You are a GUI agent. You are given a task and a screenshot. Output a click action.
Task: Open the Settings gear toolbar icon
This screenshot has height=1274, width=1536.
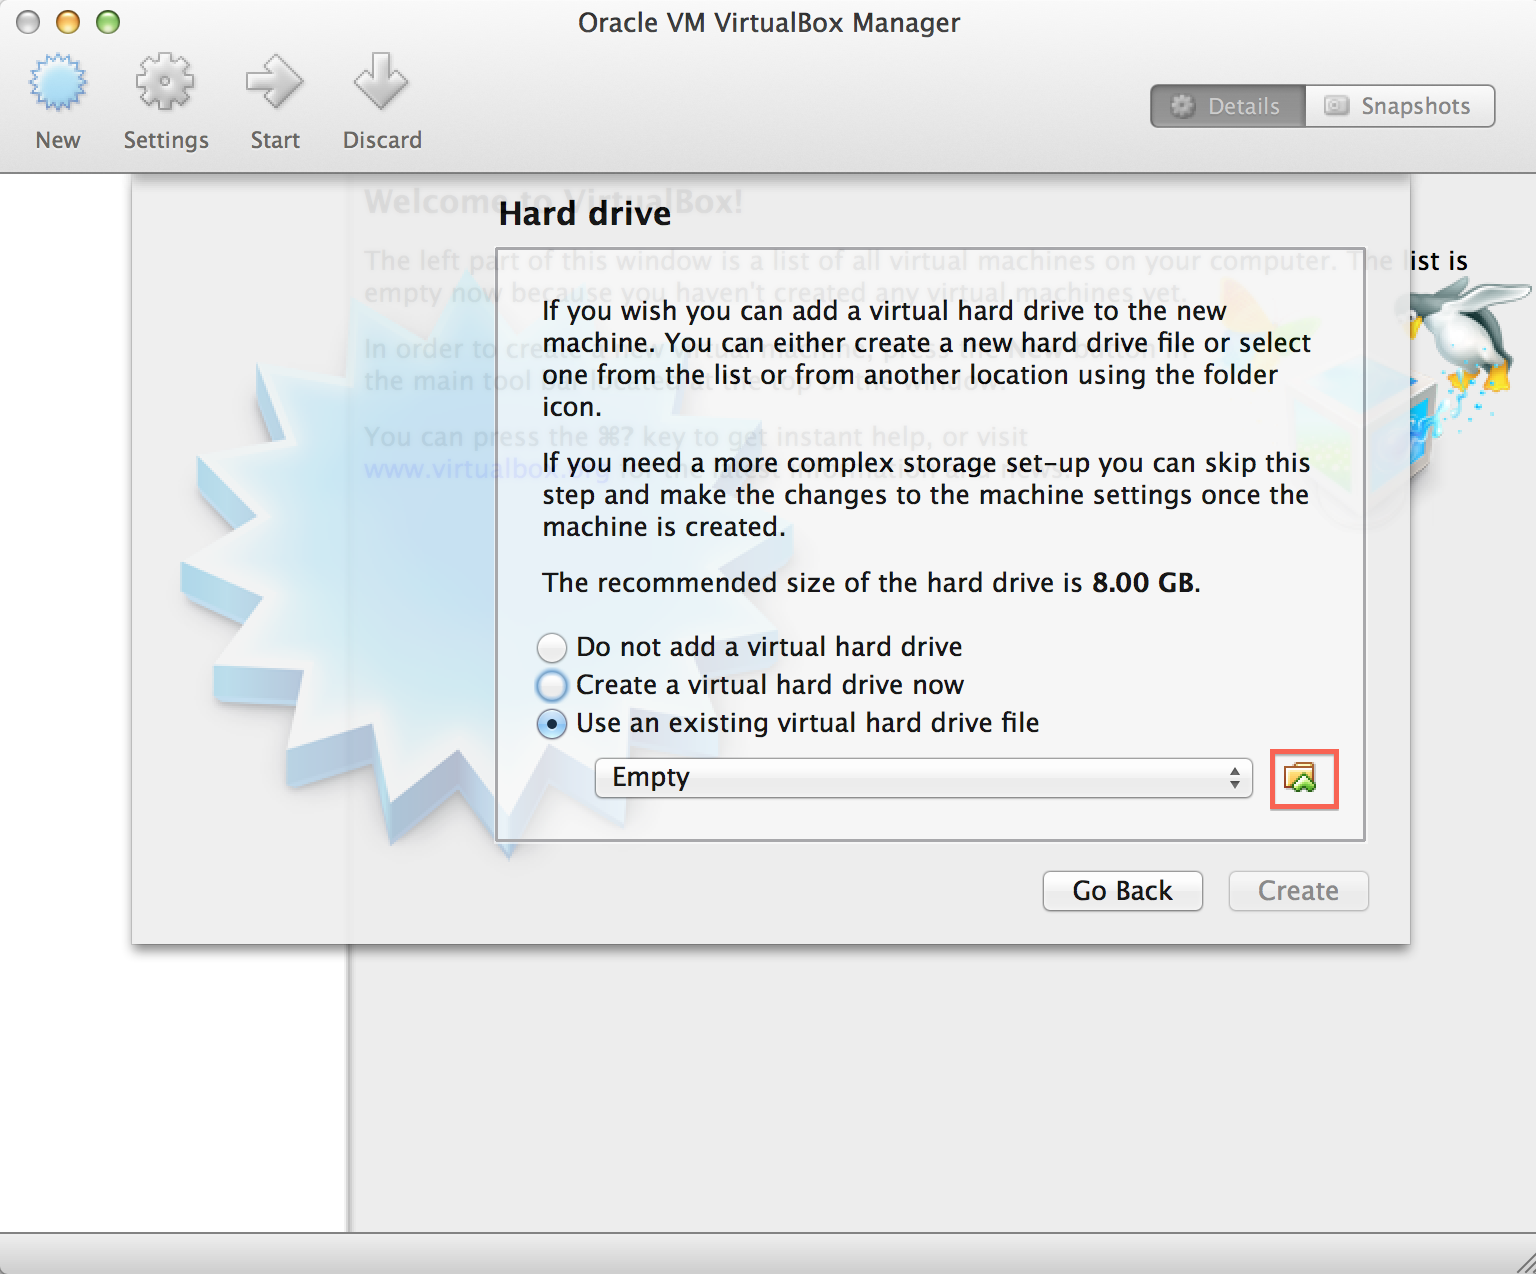pyautogui.click(x=165, y=84)
